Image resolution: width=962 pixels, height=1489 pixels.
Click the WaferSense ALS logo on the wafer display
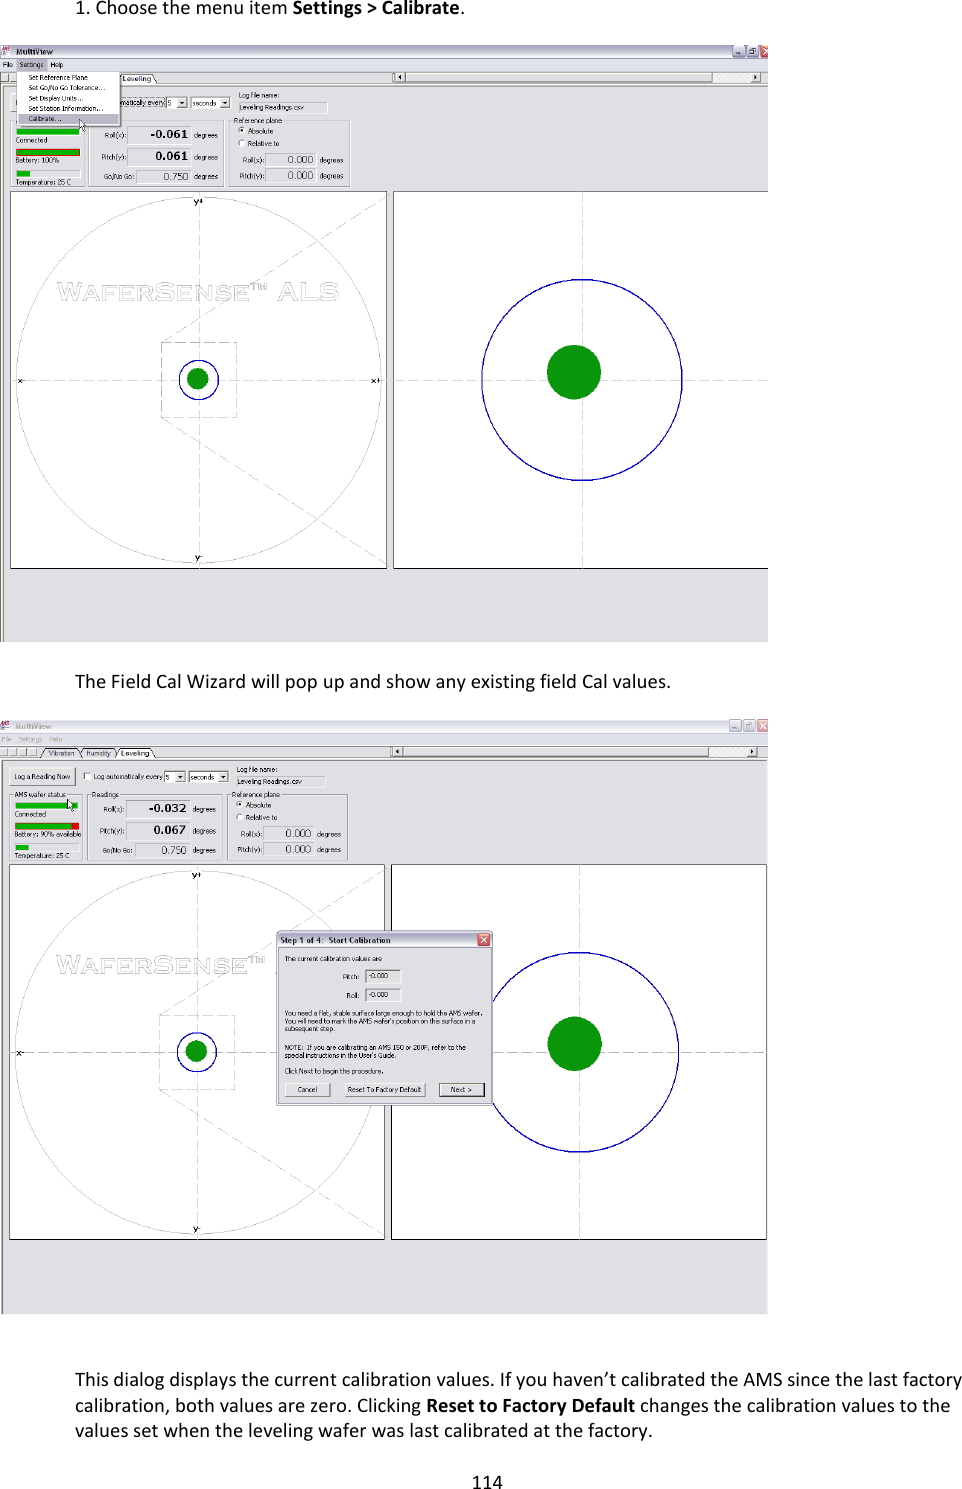(x=200, y=292)
